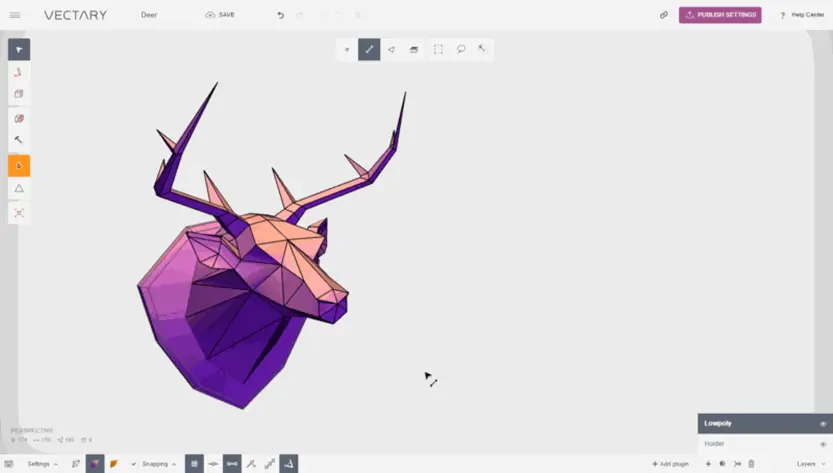Toggle the diagonal axis snapping button
Image resolution: width=833 pixels, height=473 pixels.
[270, 464]
